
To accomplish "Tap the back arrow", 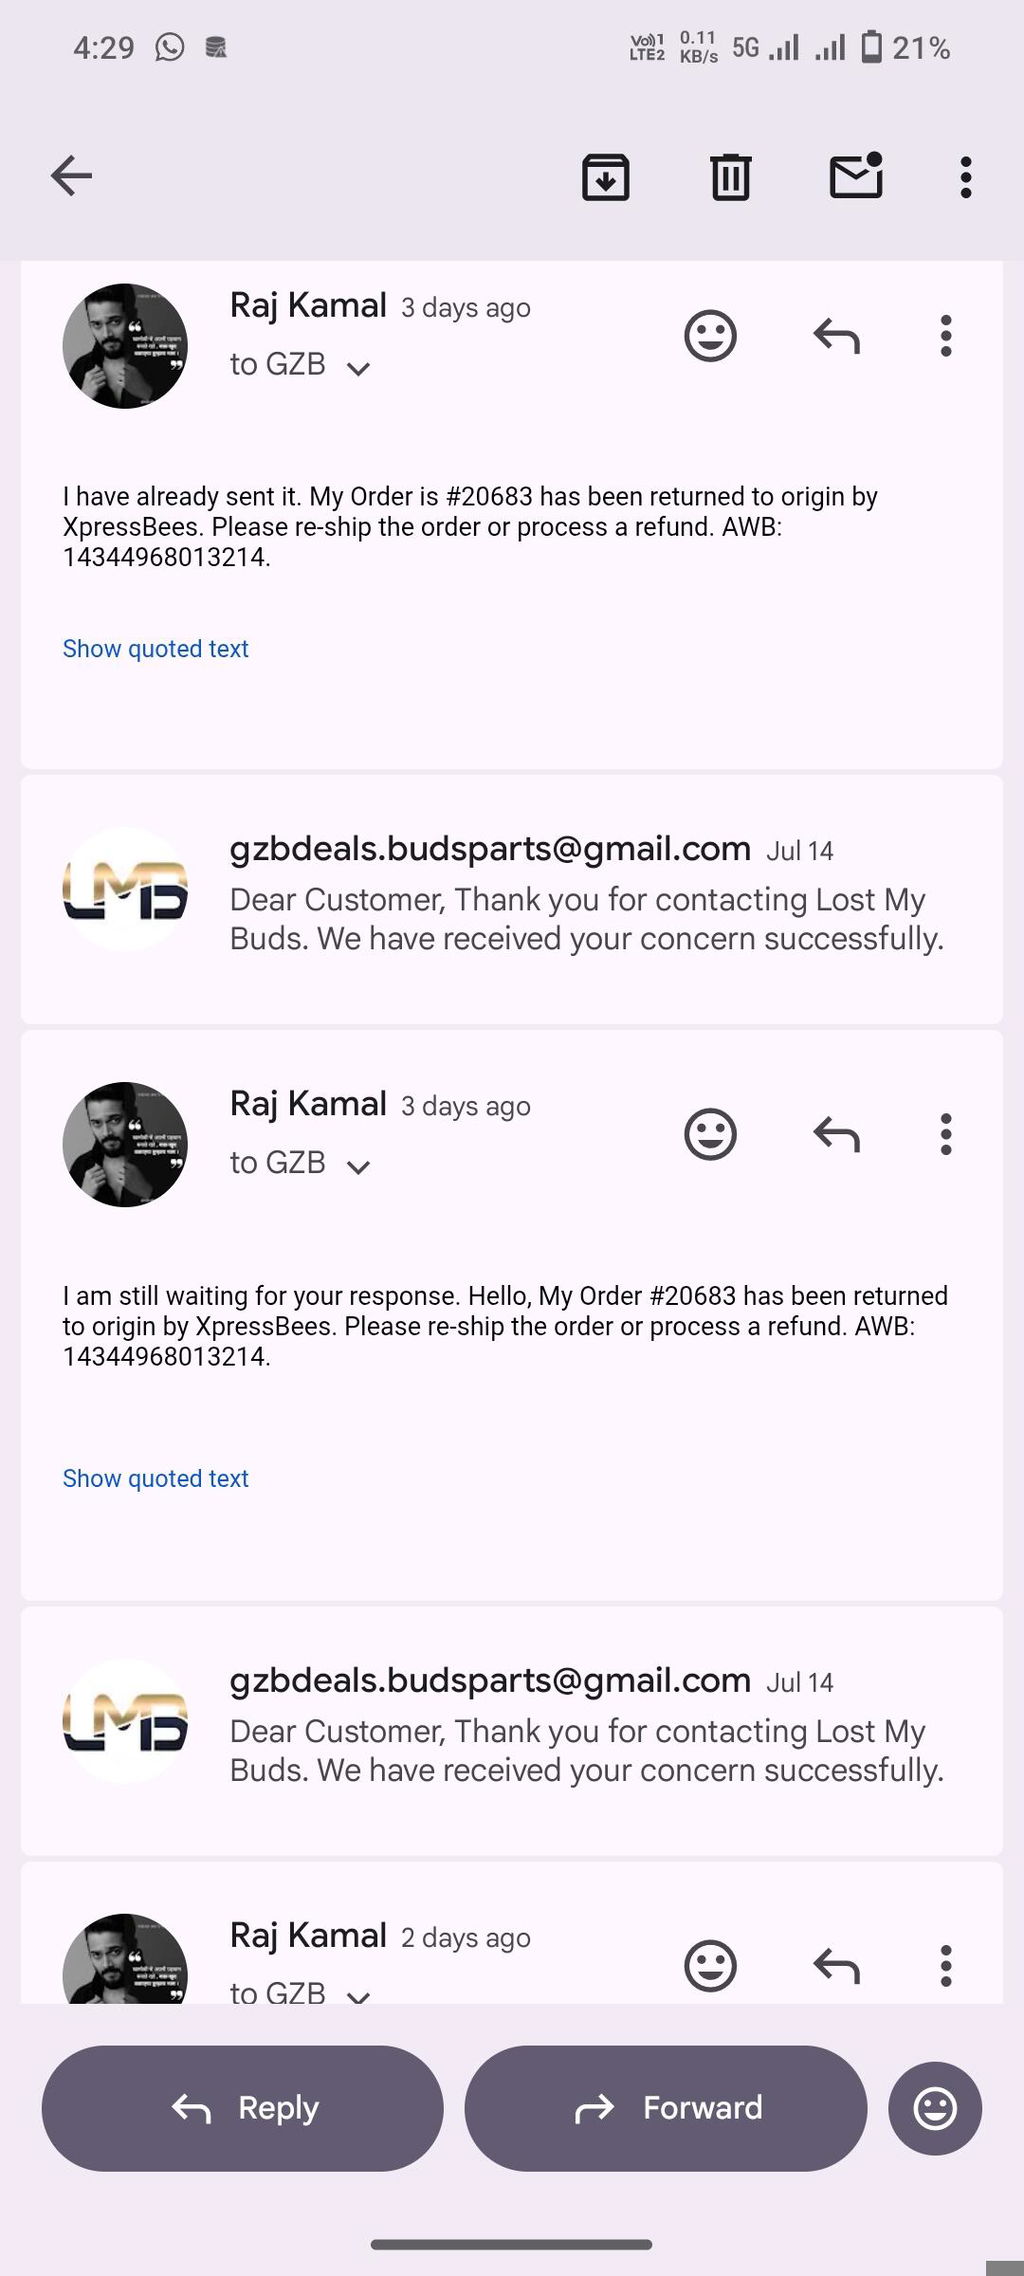I will click(x=71, y=176).
